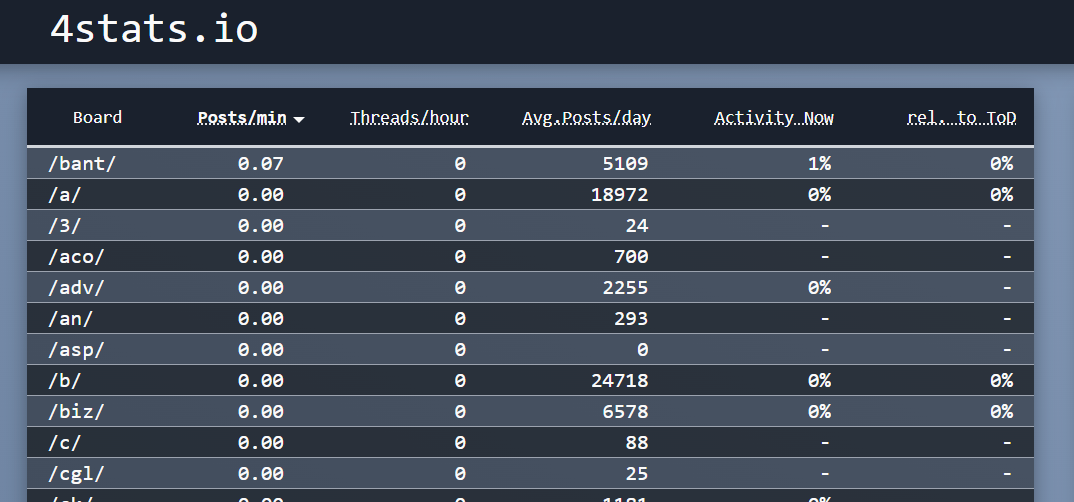Sort table by Posts/min column

pyautogui.click(x=241, y=118)
